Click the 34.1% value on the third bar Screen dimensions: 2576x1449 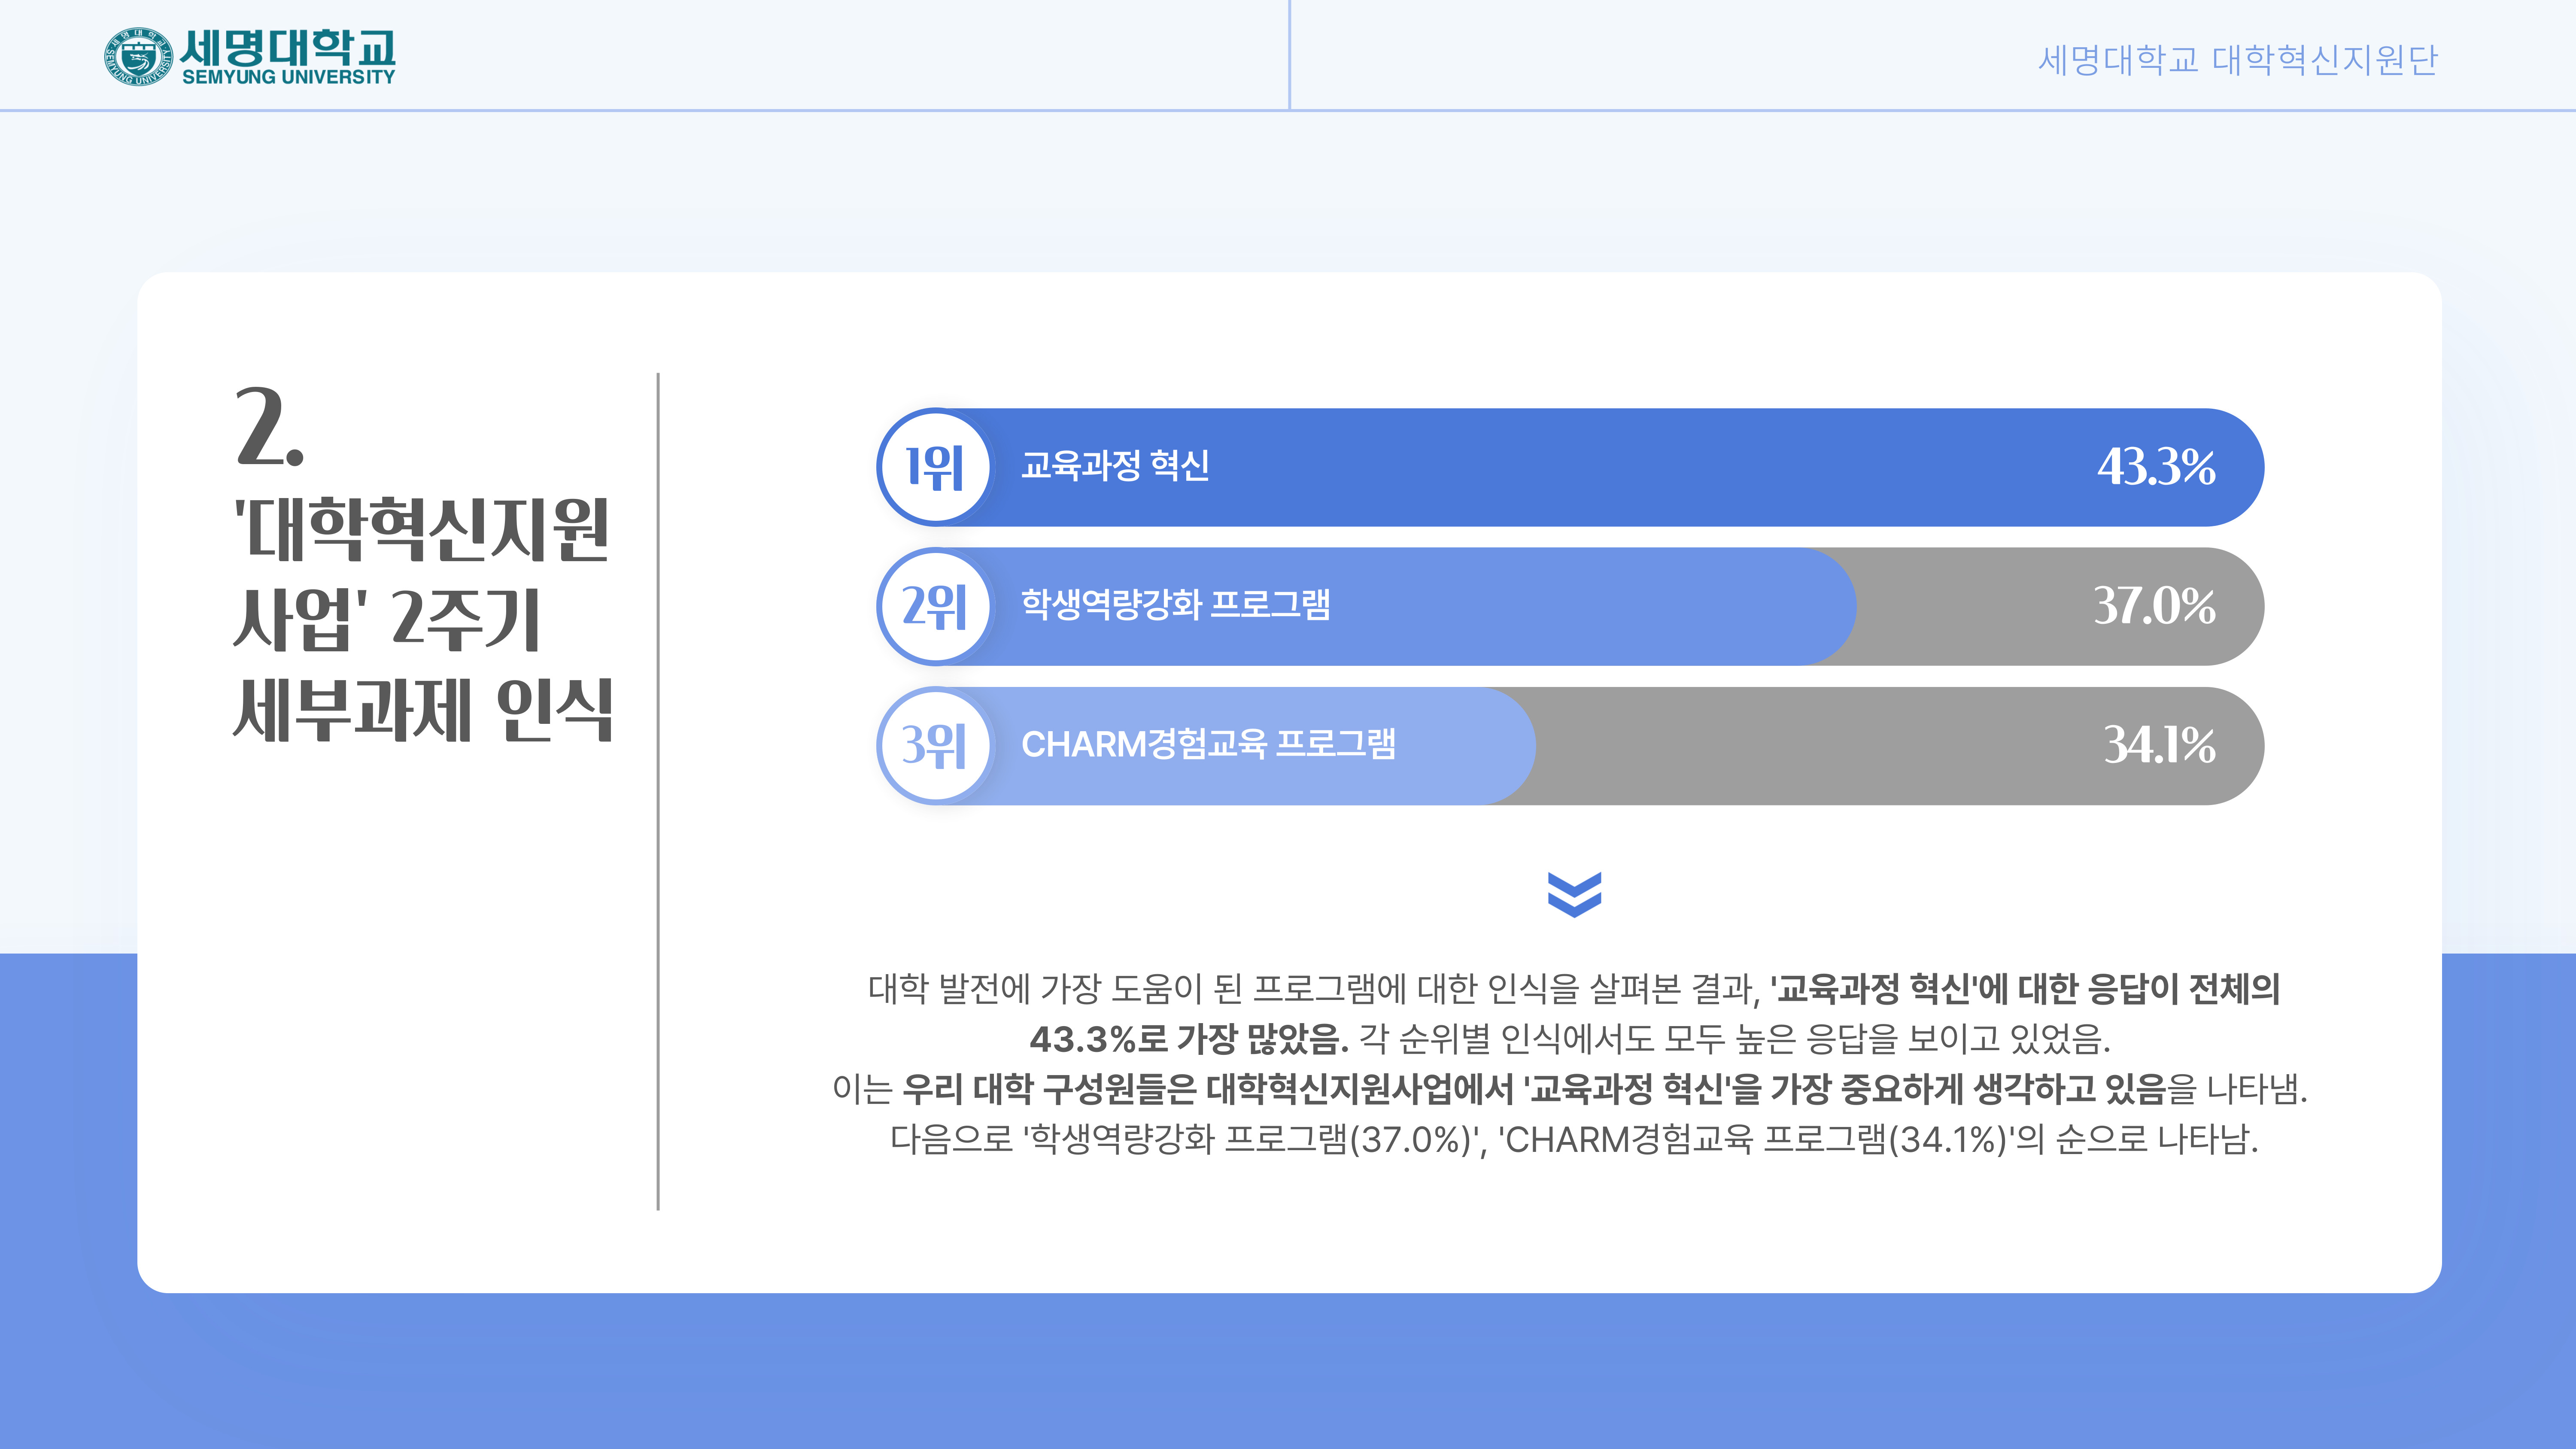click(2159, 744)
